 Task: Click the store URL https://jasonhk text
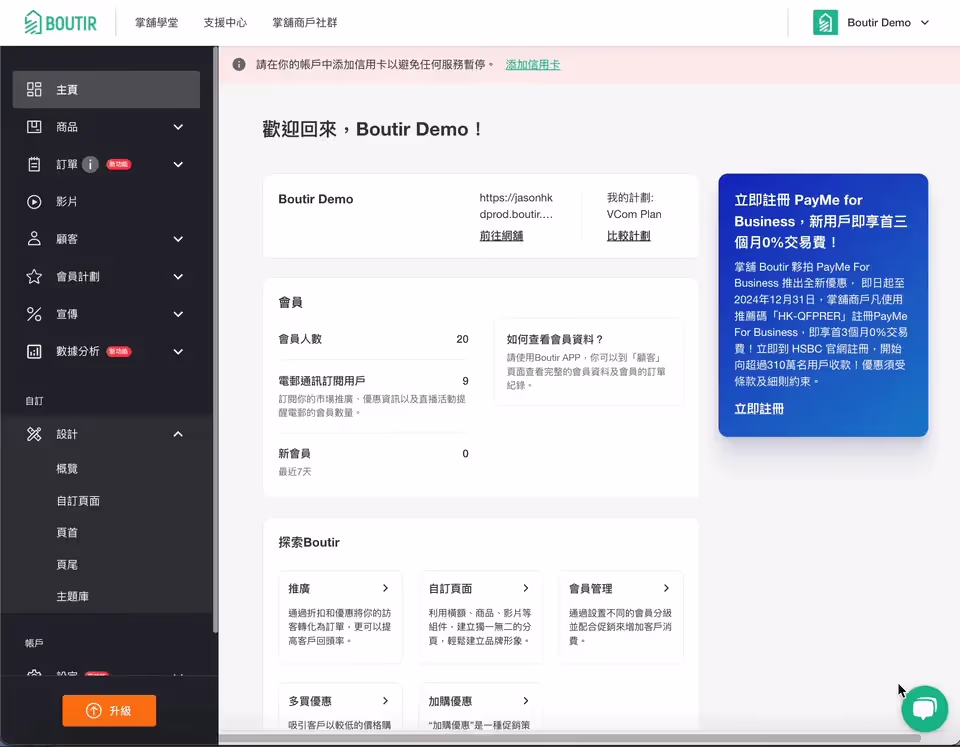pos(516,198)
